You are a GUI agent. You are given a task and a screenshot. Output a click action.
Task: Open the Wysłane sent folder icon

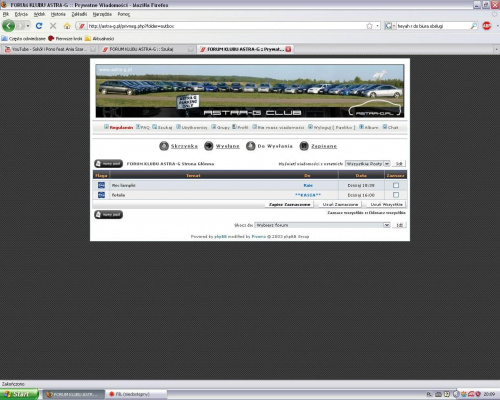coord(209,146)
